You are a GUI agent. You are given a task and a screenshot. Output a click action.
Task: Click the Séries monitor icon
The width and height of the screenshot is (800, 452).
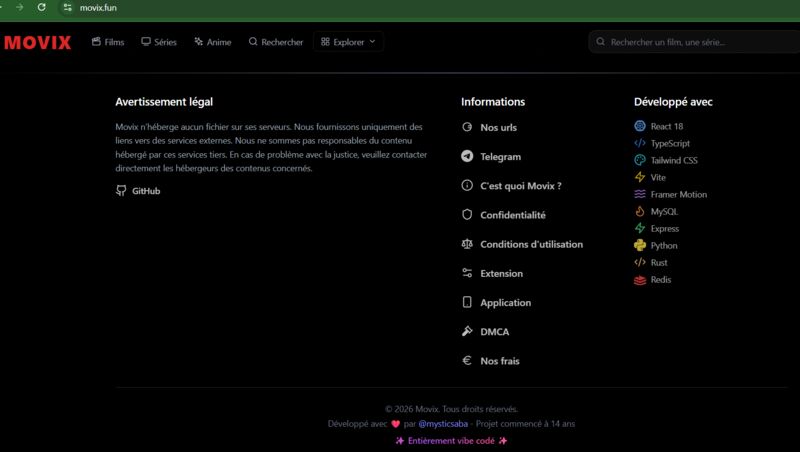pos(146,42)
